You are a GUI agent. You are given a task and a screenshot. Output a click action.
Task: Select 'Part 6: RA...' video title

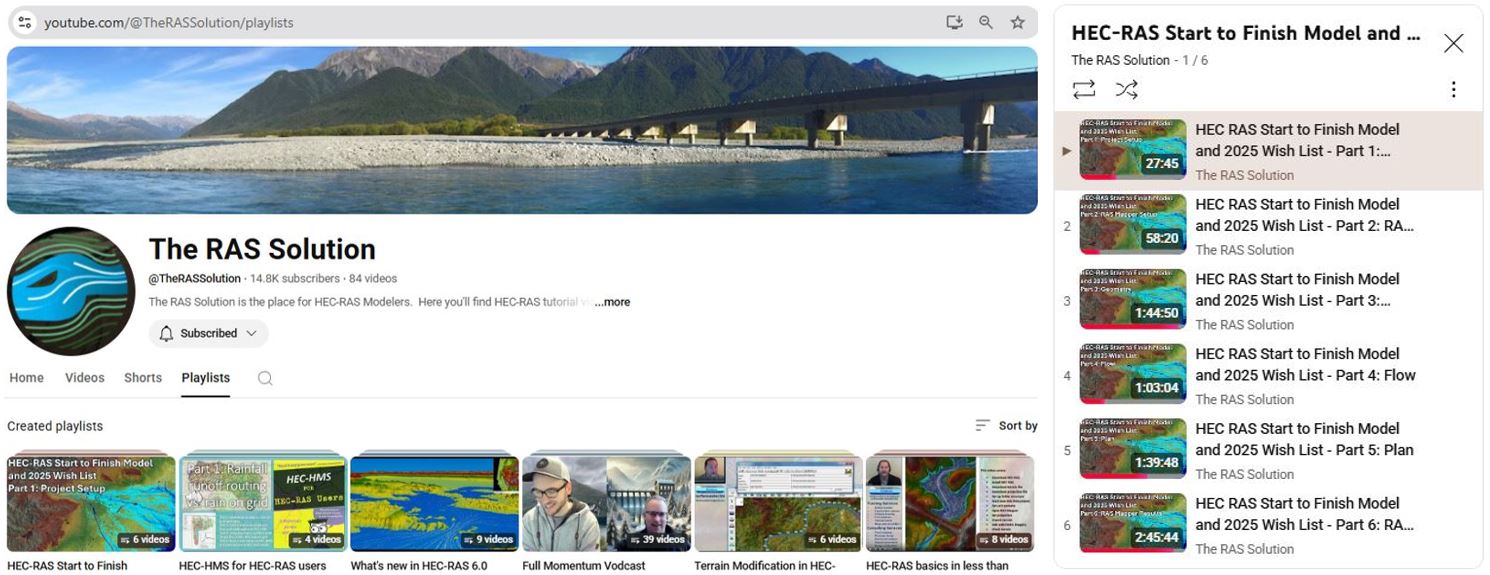1305,514
